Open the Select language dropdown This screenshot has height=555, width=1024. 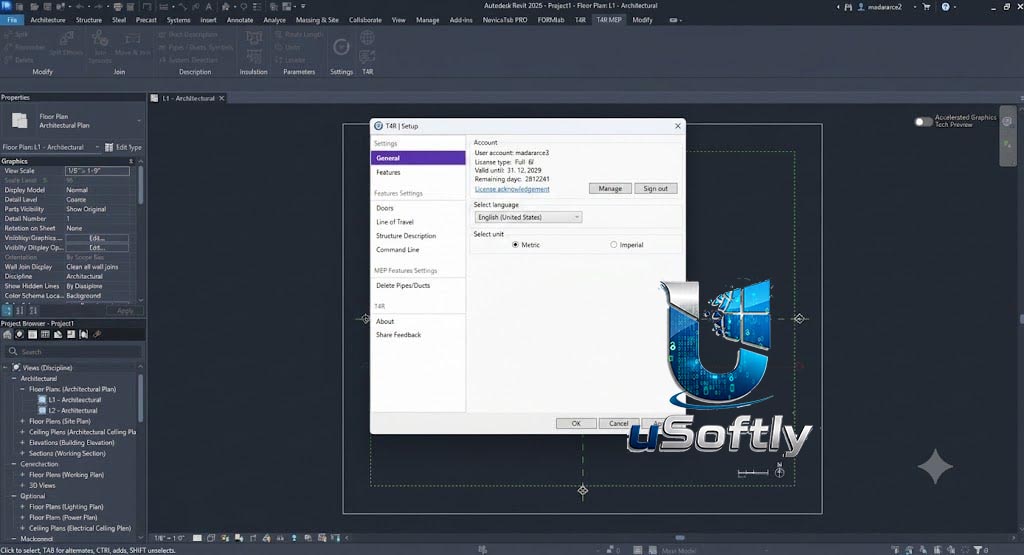click(x=528, y=217)
